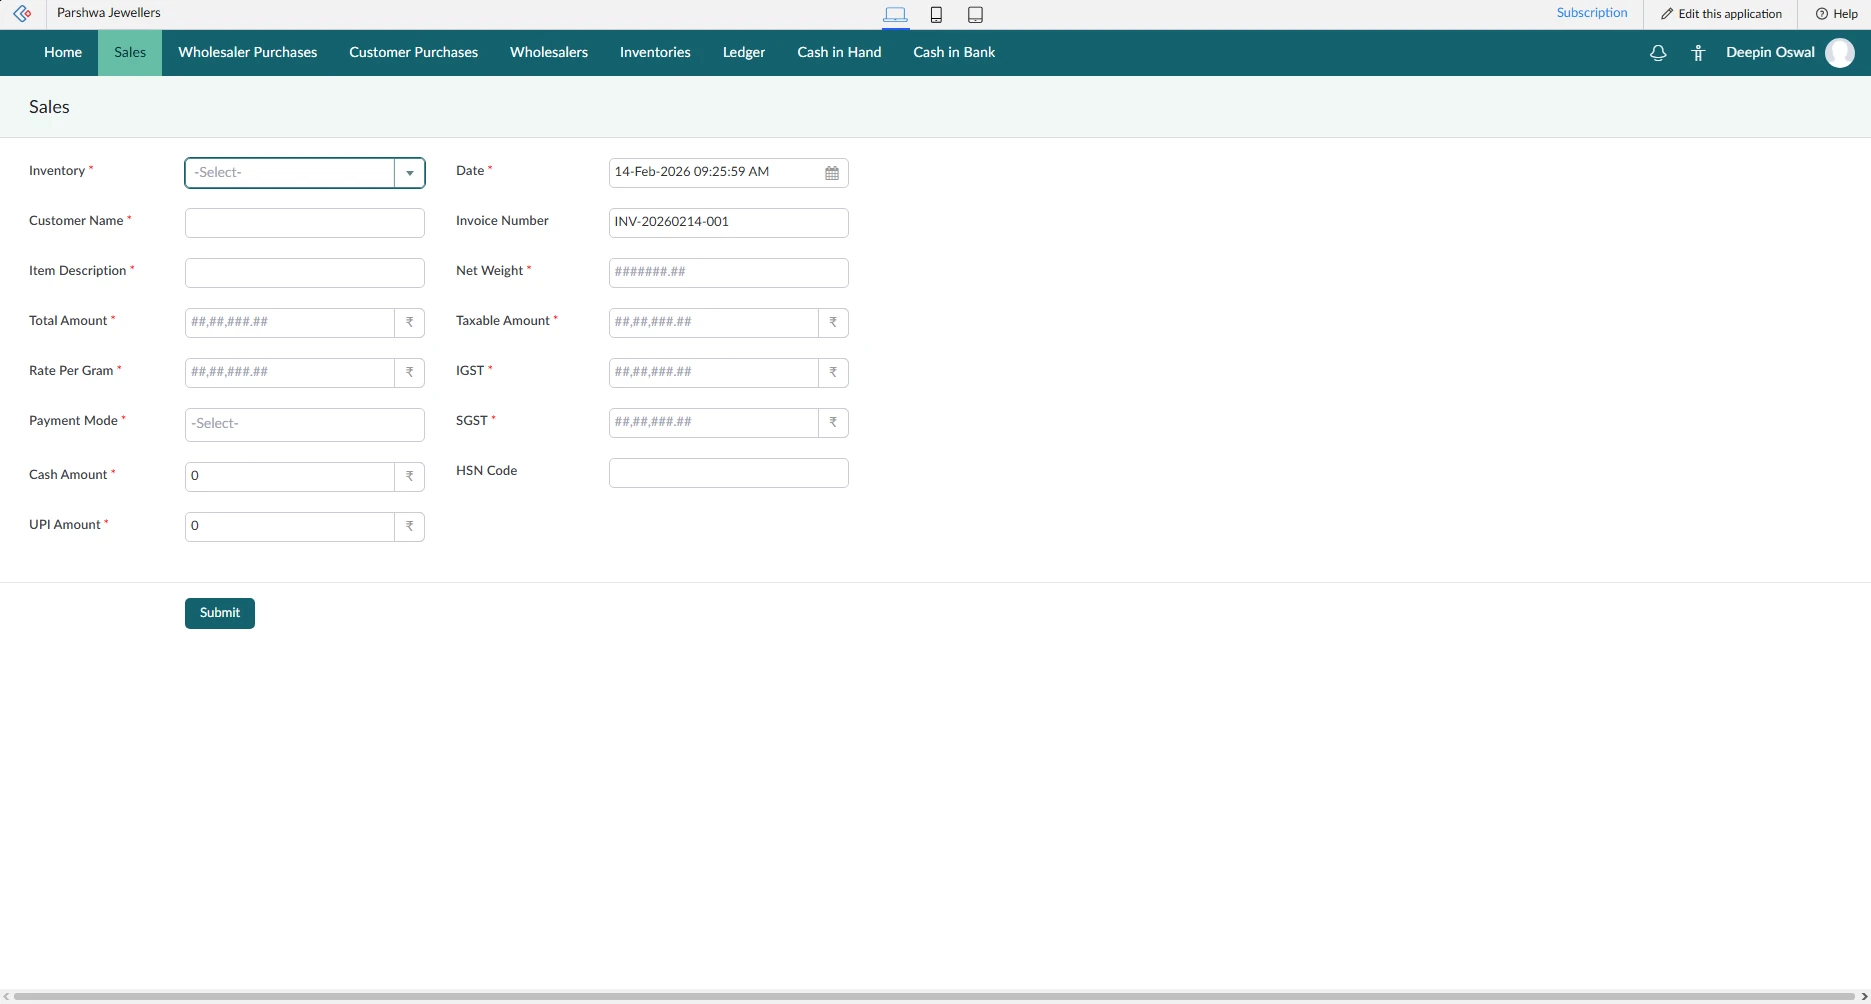Viewport: 1871px width, 1004px height.
Task: Open the Cash in Bank tab
Action: (x=954, y=53)
